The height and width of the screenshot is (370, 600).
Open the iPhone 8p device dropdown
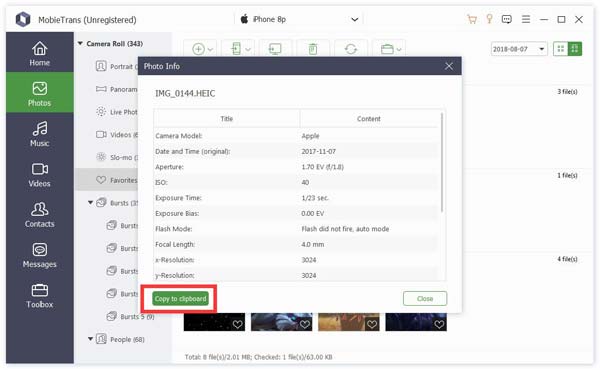(299, 19)
